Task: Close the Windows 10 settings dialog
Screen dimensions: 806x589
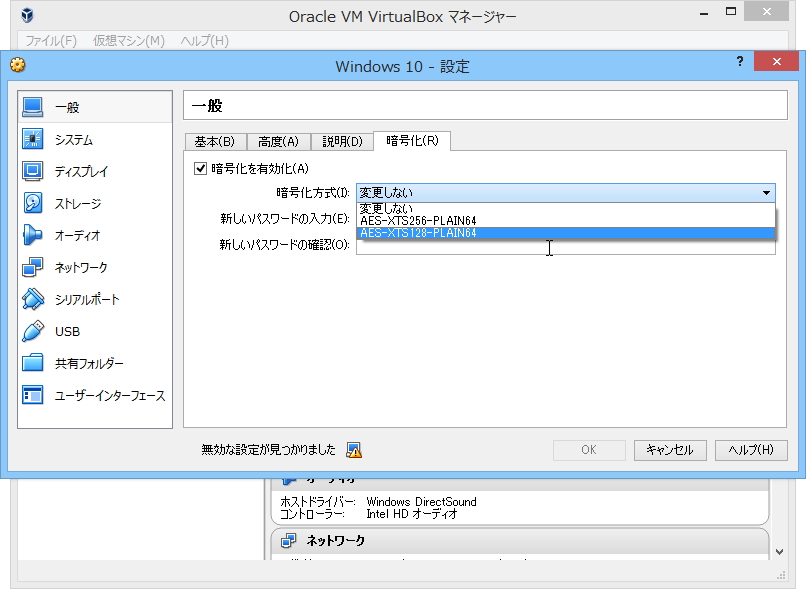Action: click(777, 62)
